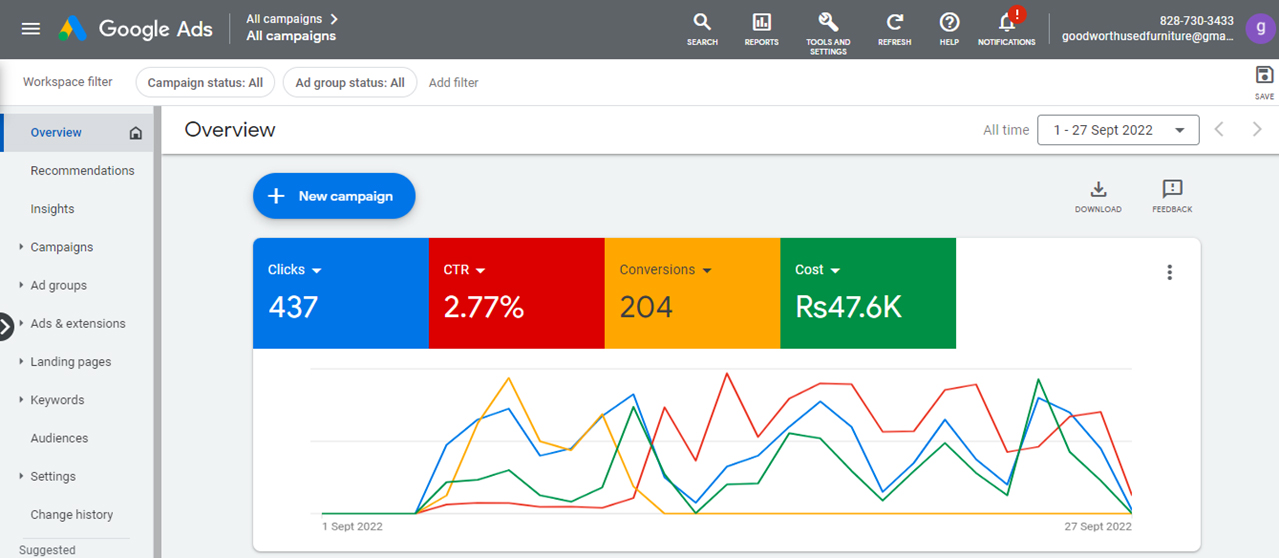
Task: Click the Search magnifier icon
Action: point(702,23)
